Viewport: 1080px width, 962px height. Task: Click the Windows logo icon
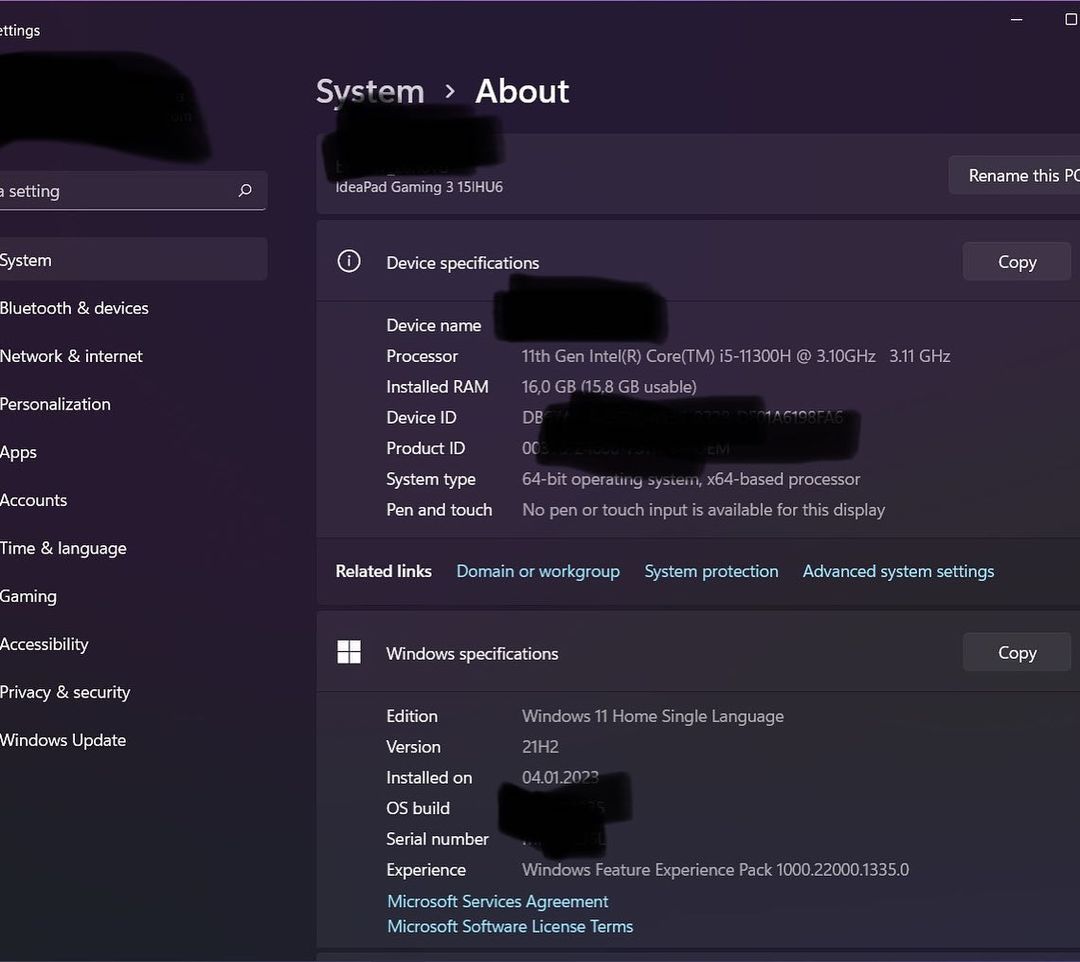click(349, 651)
